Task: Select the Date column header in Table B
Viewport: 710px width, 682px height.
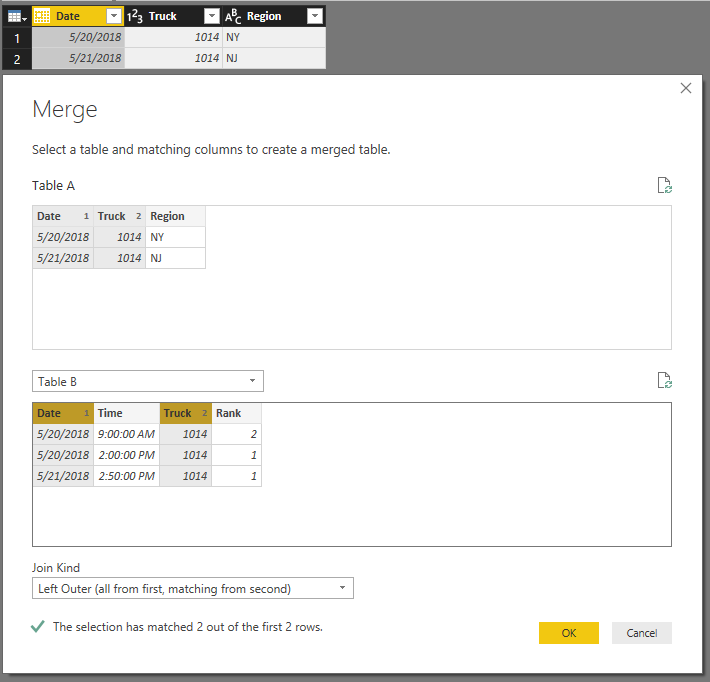Action: point(63,413)
